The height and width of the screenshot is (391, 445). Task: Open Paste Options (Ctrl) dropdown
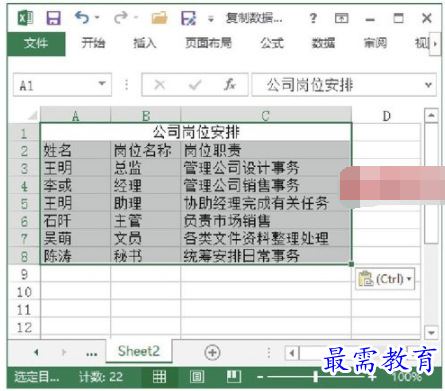tap(385, 279)
